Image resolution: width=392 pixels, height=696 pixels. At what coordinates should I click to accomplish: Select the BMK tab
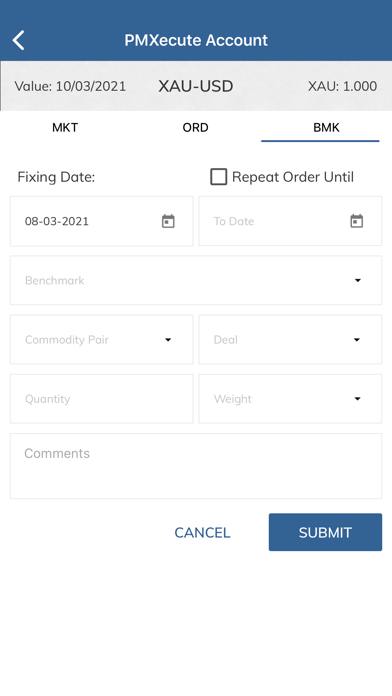pyautogui.click(x=326, y=127)
